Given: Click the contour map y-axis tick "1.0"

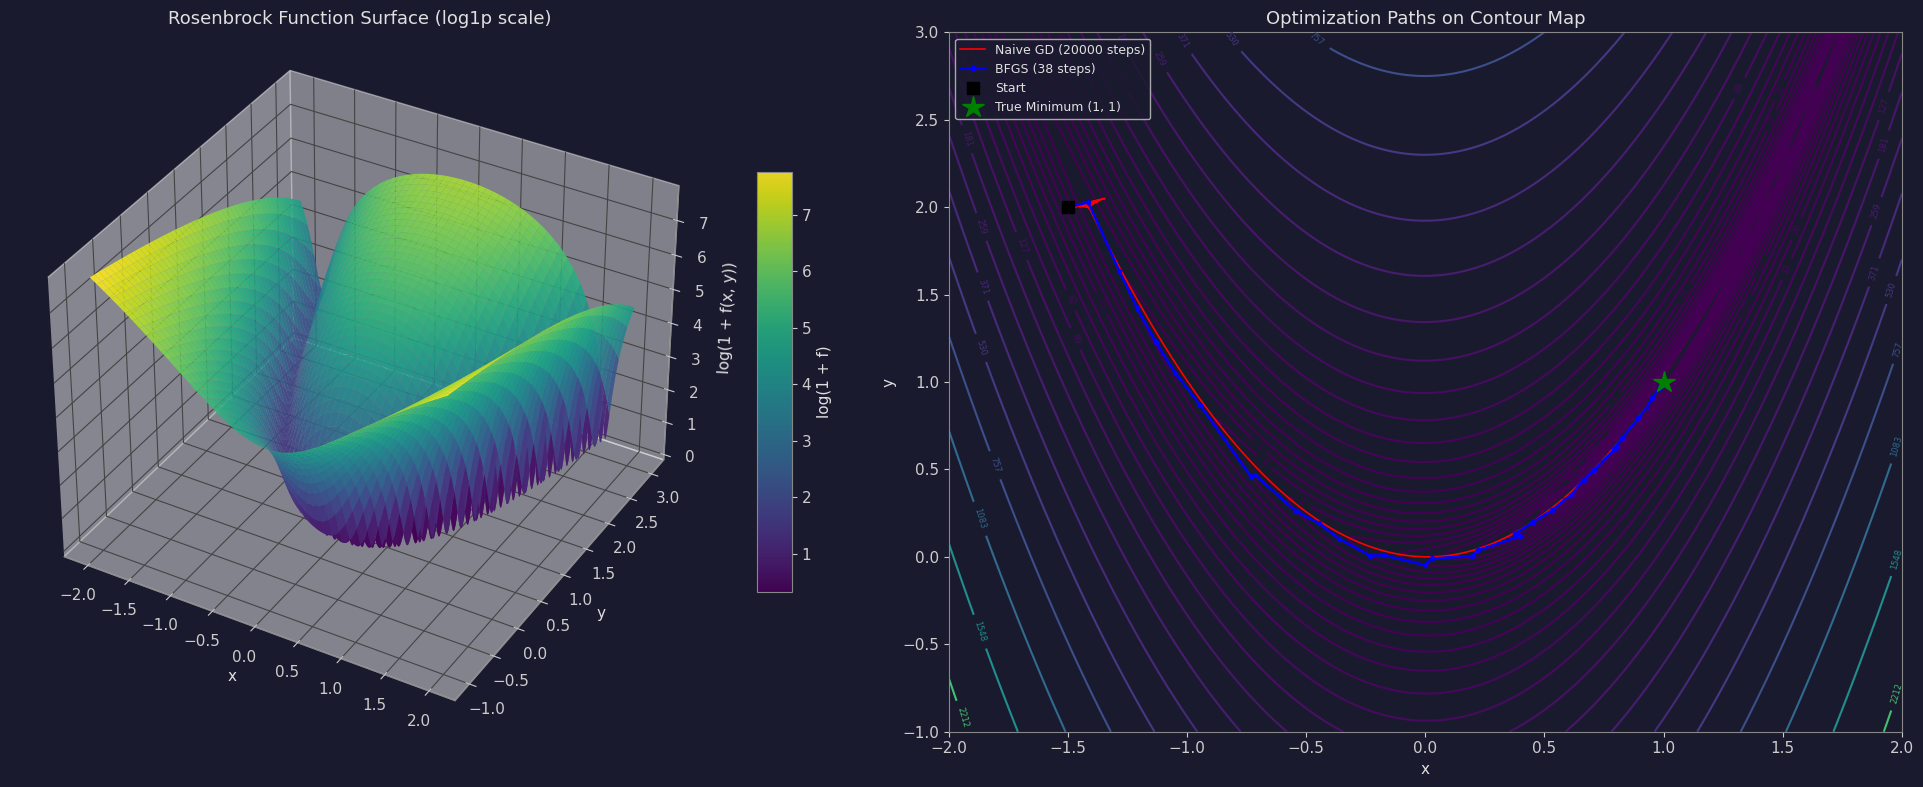Looking at the screenshot, I should coord(926,383).
